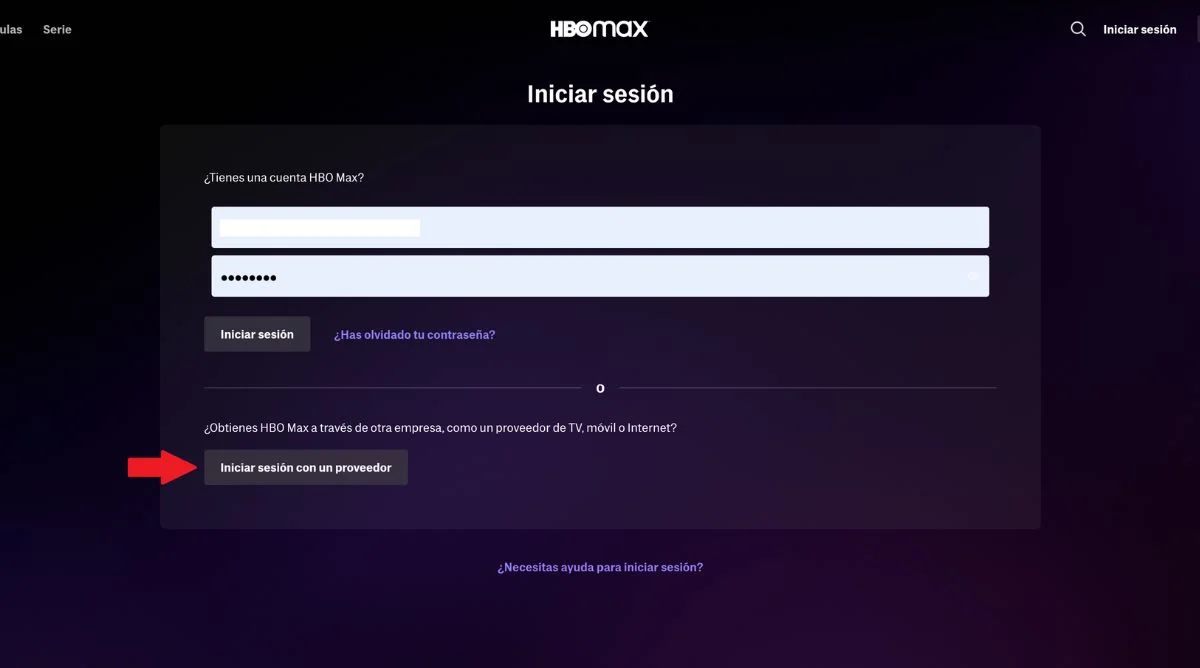Open ¿Has olvidado tu contraseña? link
Image resolution: width=1200 pixels, height=668 pixels.
pyautogui.click(x=415, y=334)
